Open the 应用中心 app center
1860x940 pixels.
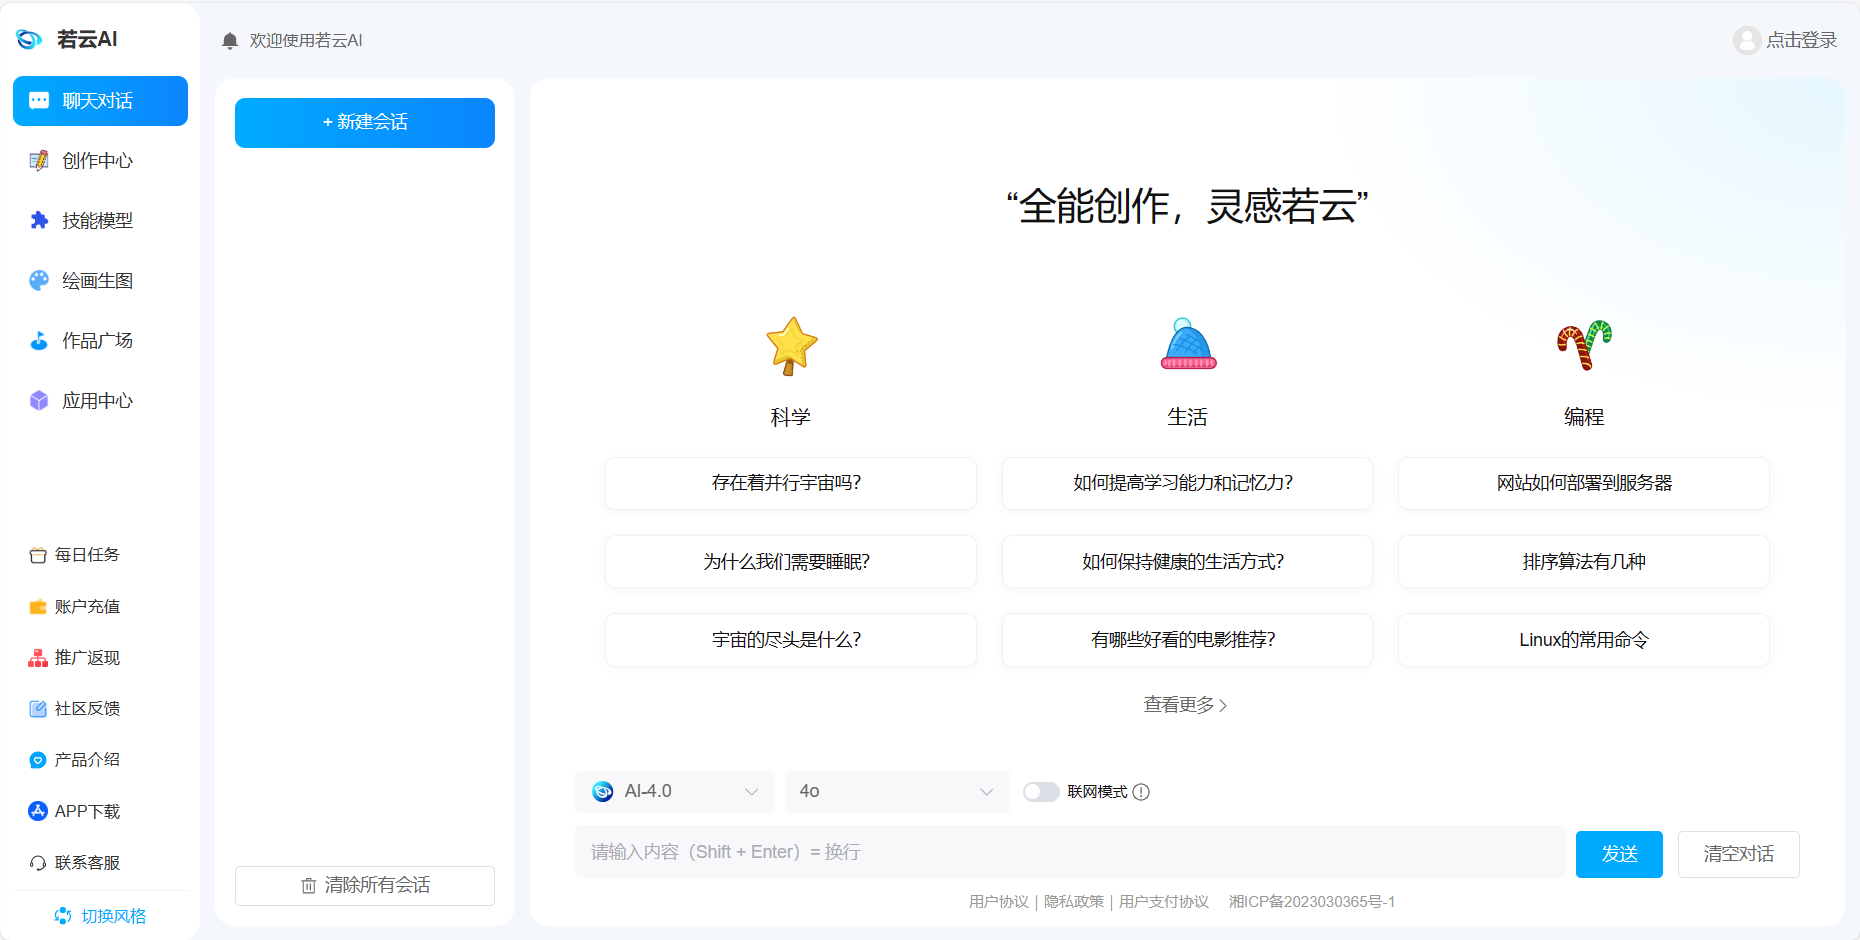(97, 400)
